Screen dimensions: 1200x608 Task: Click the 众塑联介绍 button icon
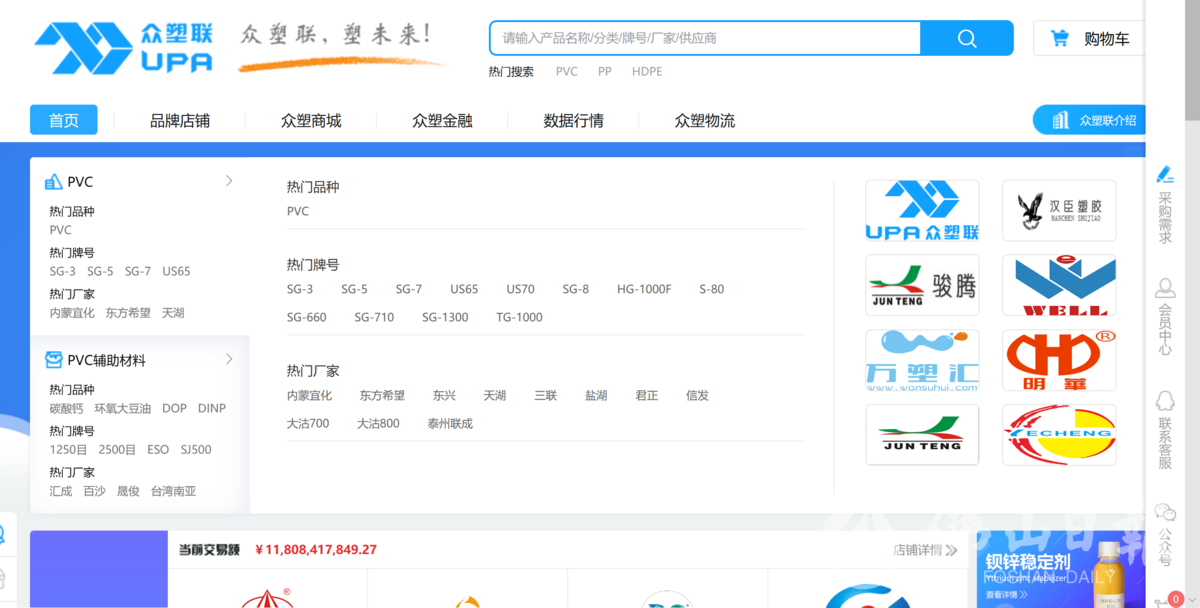click(1061, 120)
